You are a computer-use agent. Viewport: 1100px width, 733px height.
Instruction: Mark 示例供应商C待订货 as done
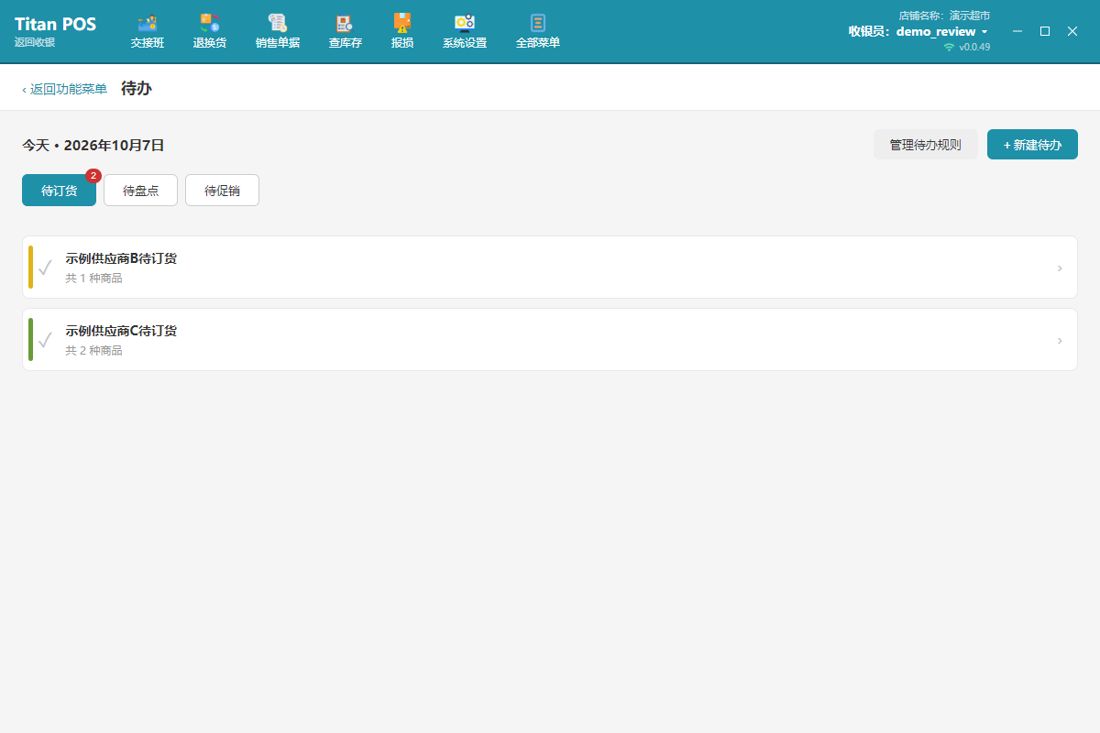point(46,339)
